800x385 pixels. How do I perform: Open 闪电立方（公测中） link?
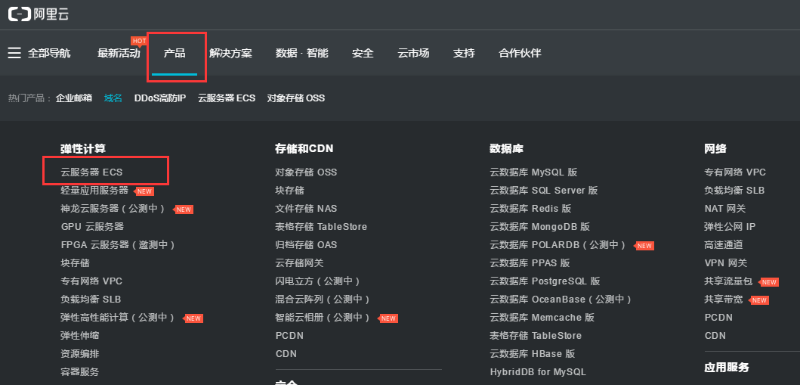(317, 281)
